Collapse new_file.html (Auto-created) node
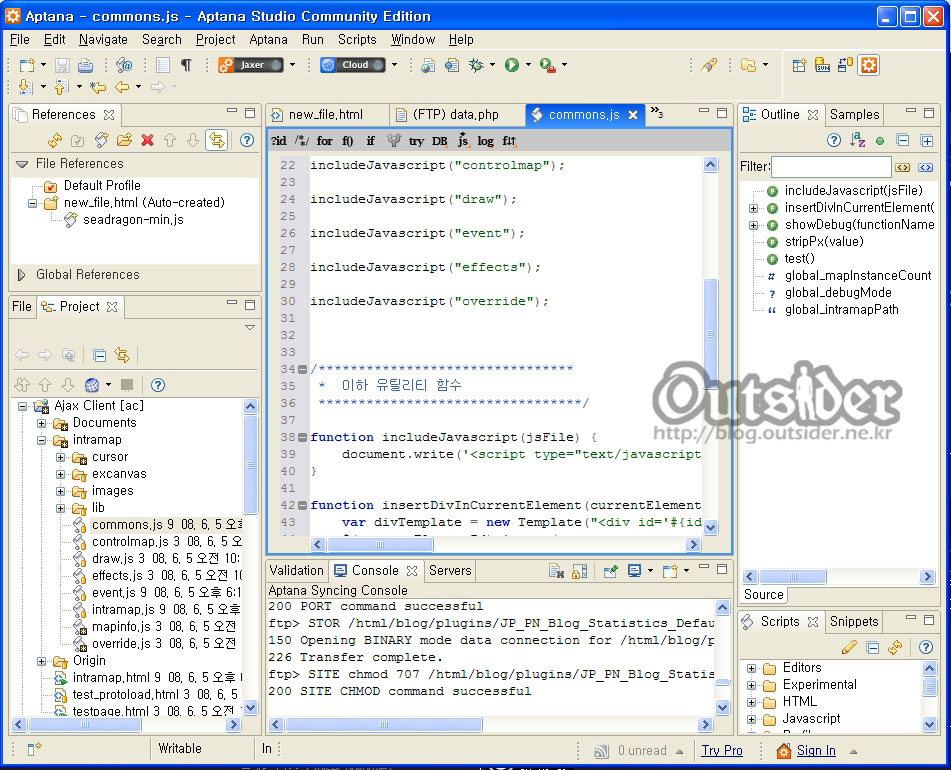 coord(32,203)
